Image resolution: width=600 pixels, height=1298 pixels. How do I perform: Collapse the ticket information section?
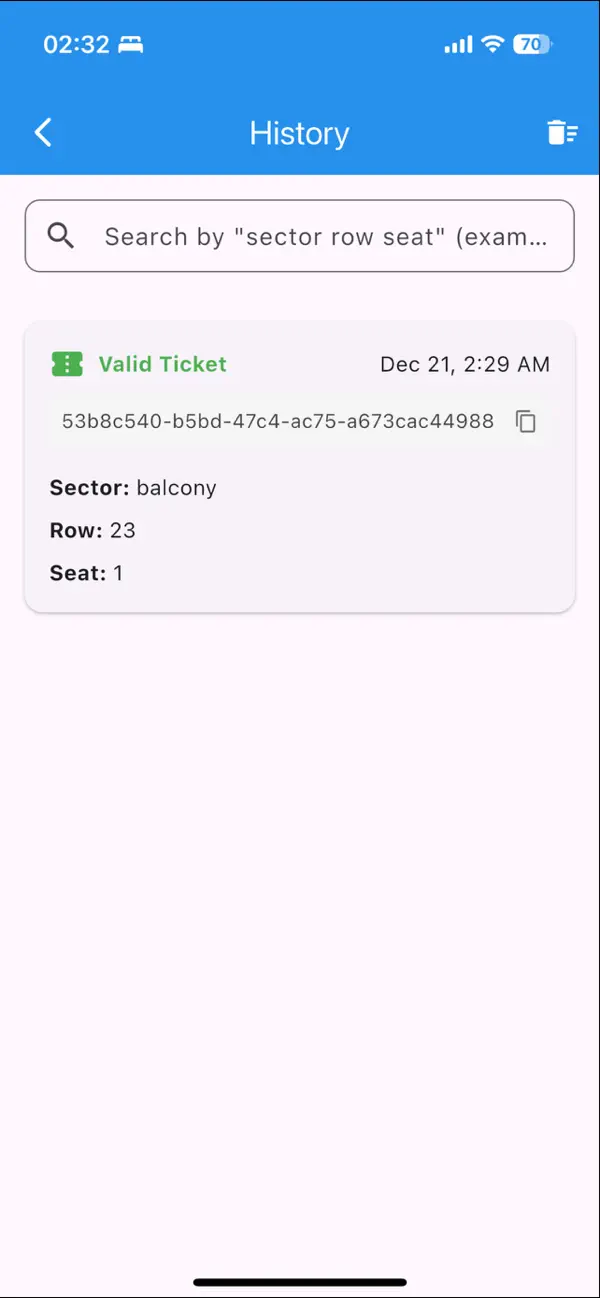299,465
